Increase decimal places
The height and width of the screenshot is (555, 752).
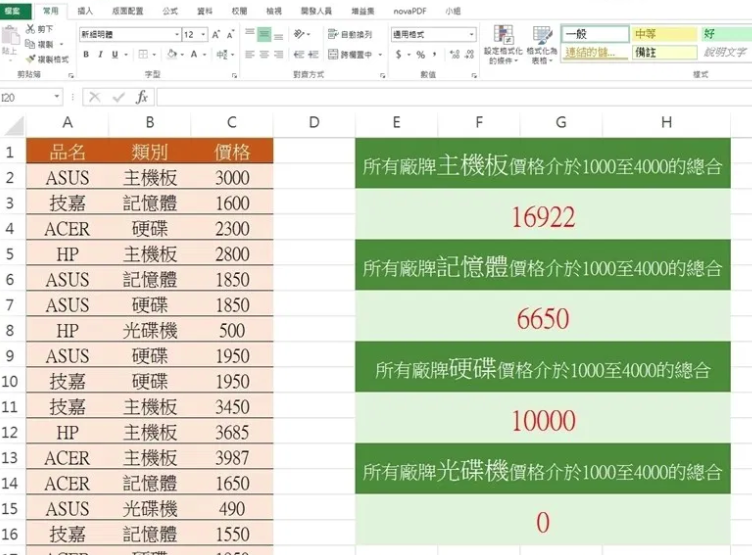[x=455, y=54]
